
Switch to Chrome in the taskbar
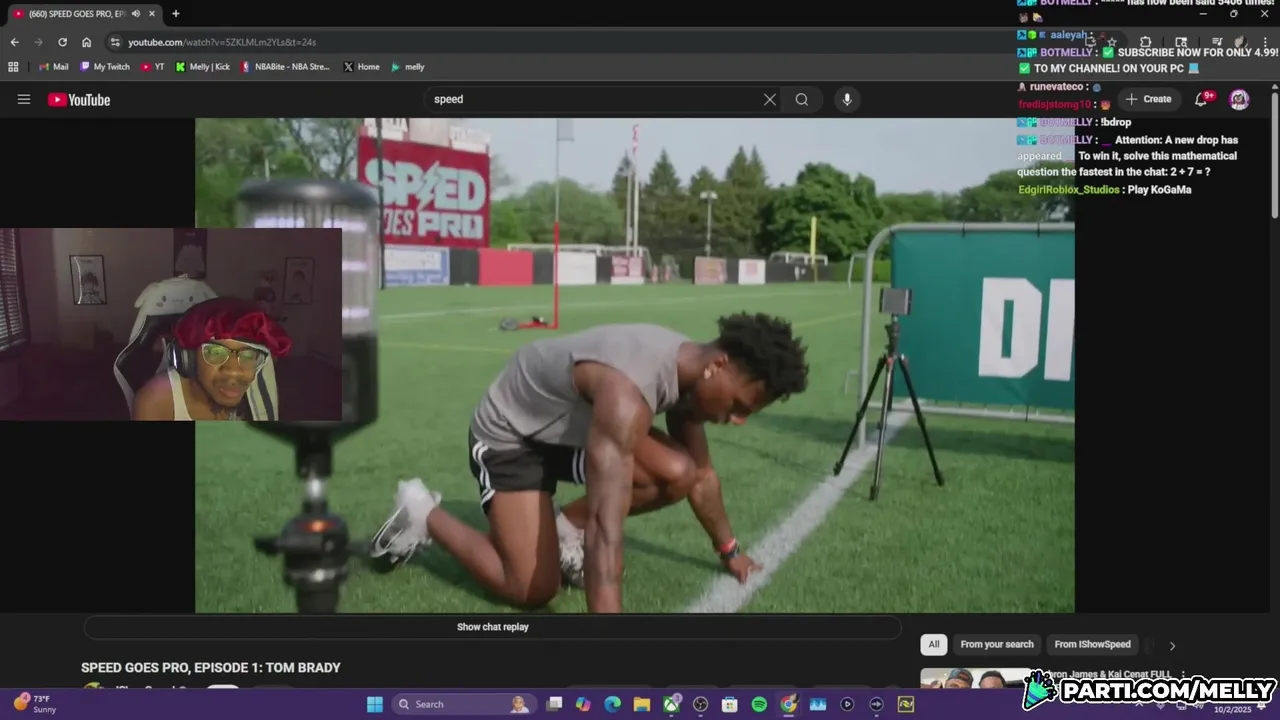(x=789, y=704)
